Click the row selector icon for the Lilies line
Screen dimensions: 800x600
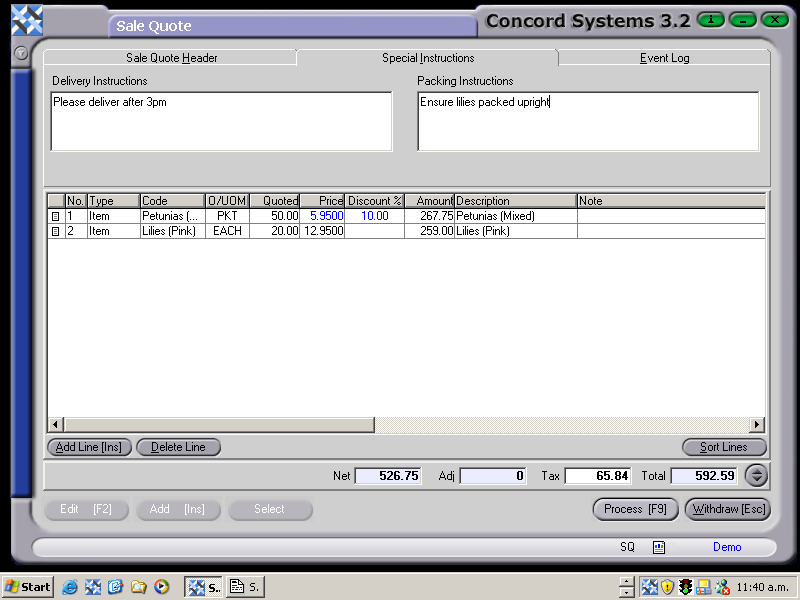[57, 230]
